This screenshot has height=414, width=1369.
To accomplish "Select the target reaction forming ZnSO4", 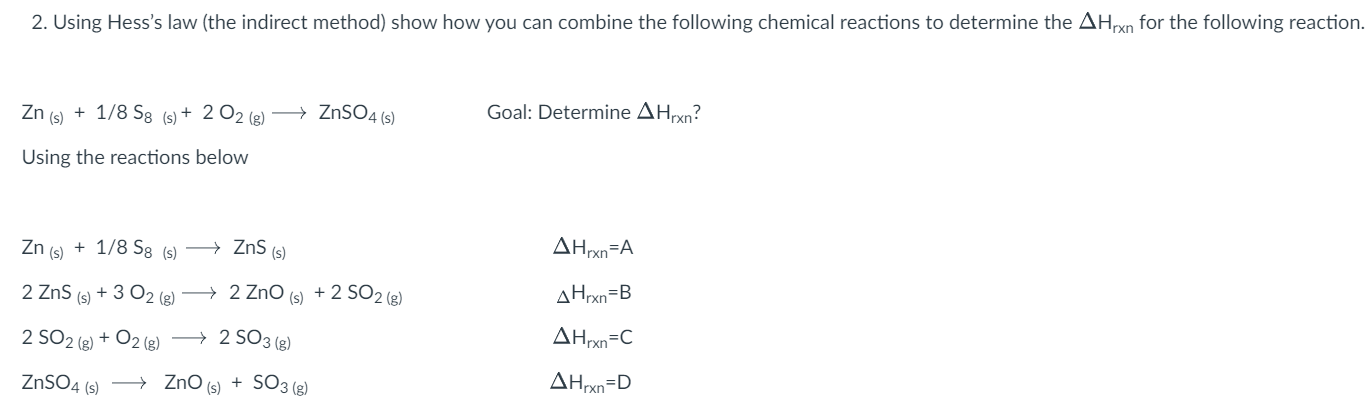I will pos(210,113).
